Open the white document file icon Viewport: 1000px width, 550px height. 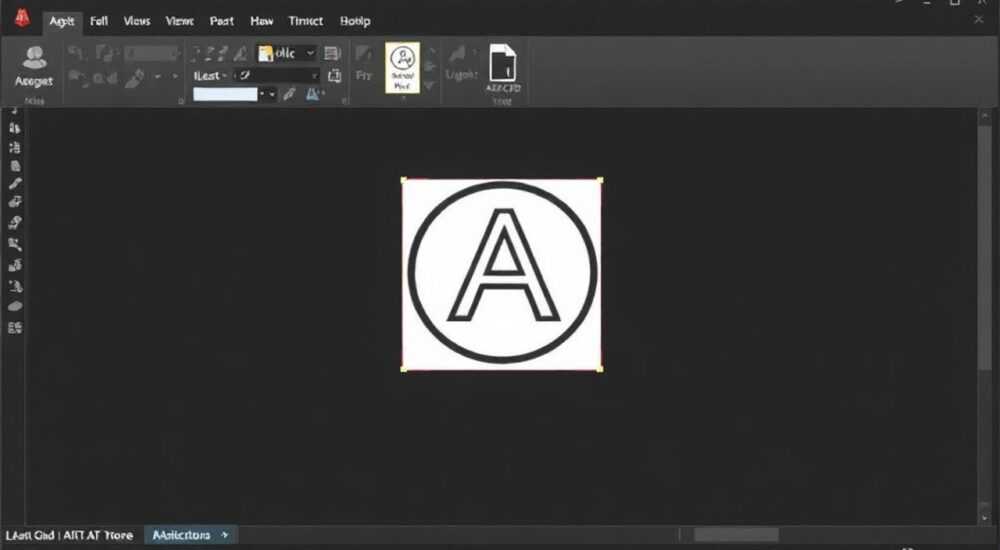pos(503,63)
